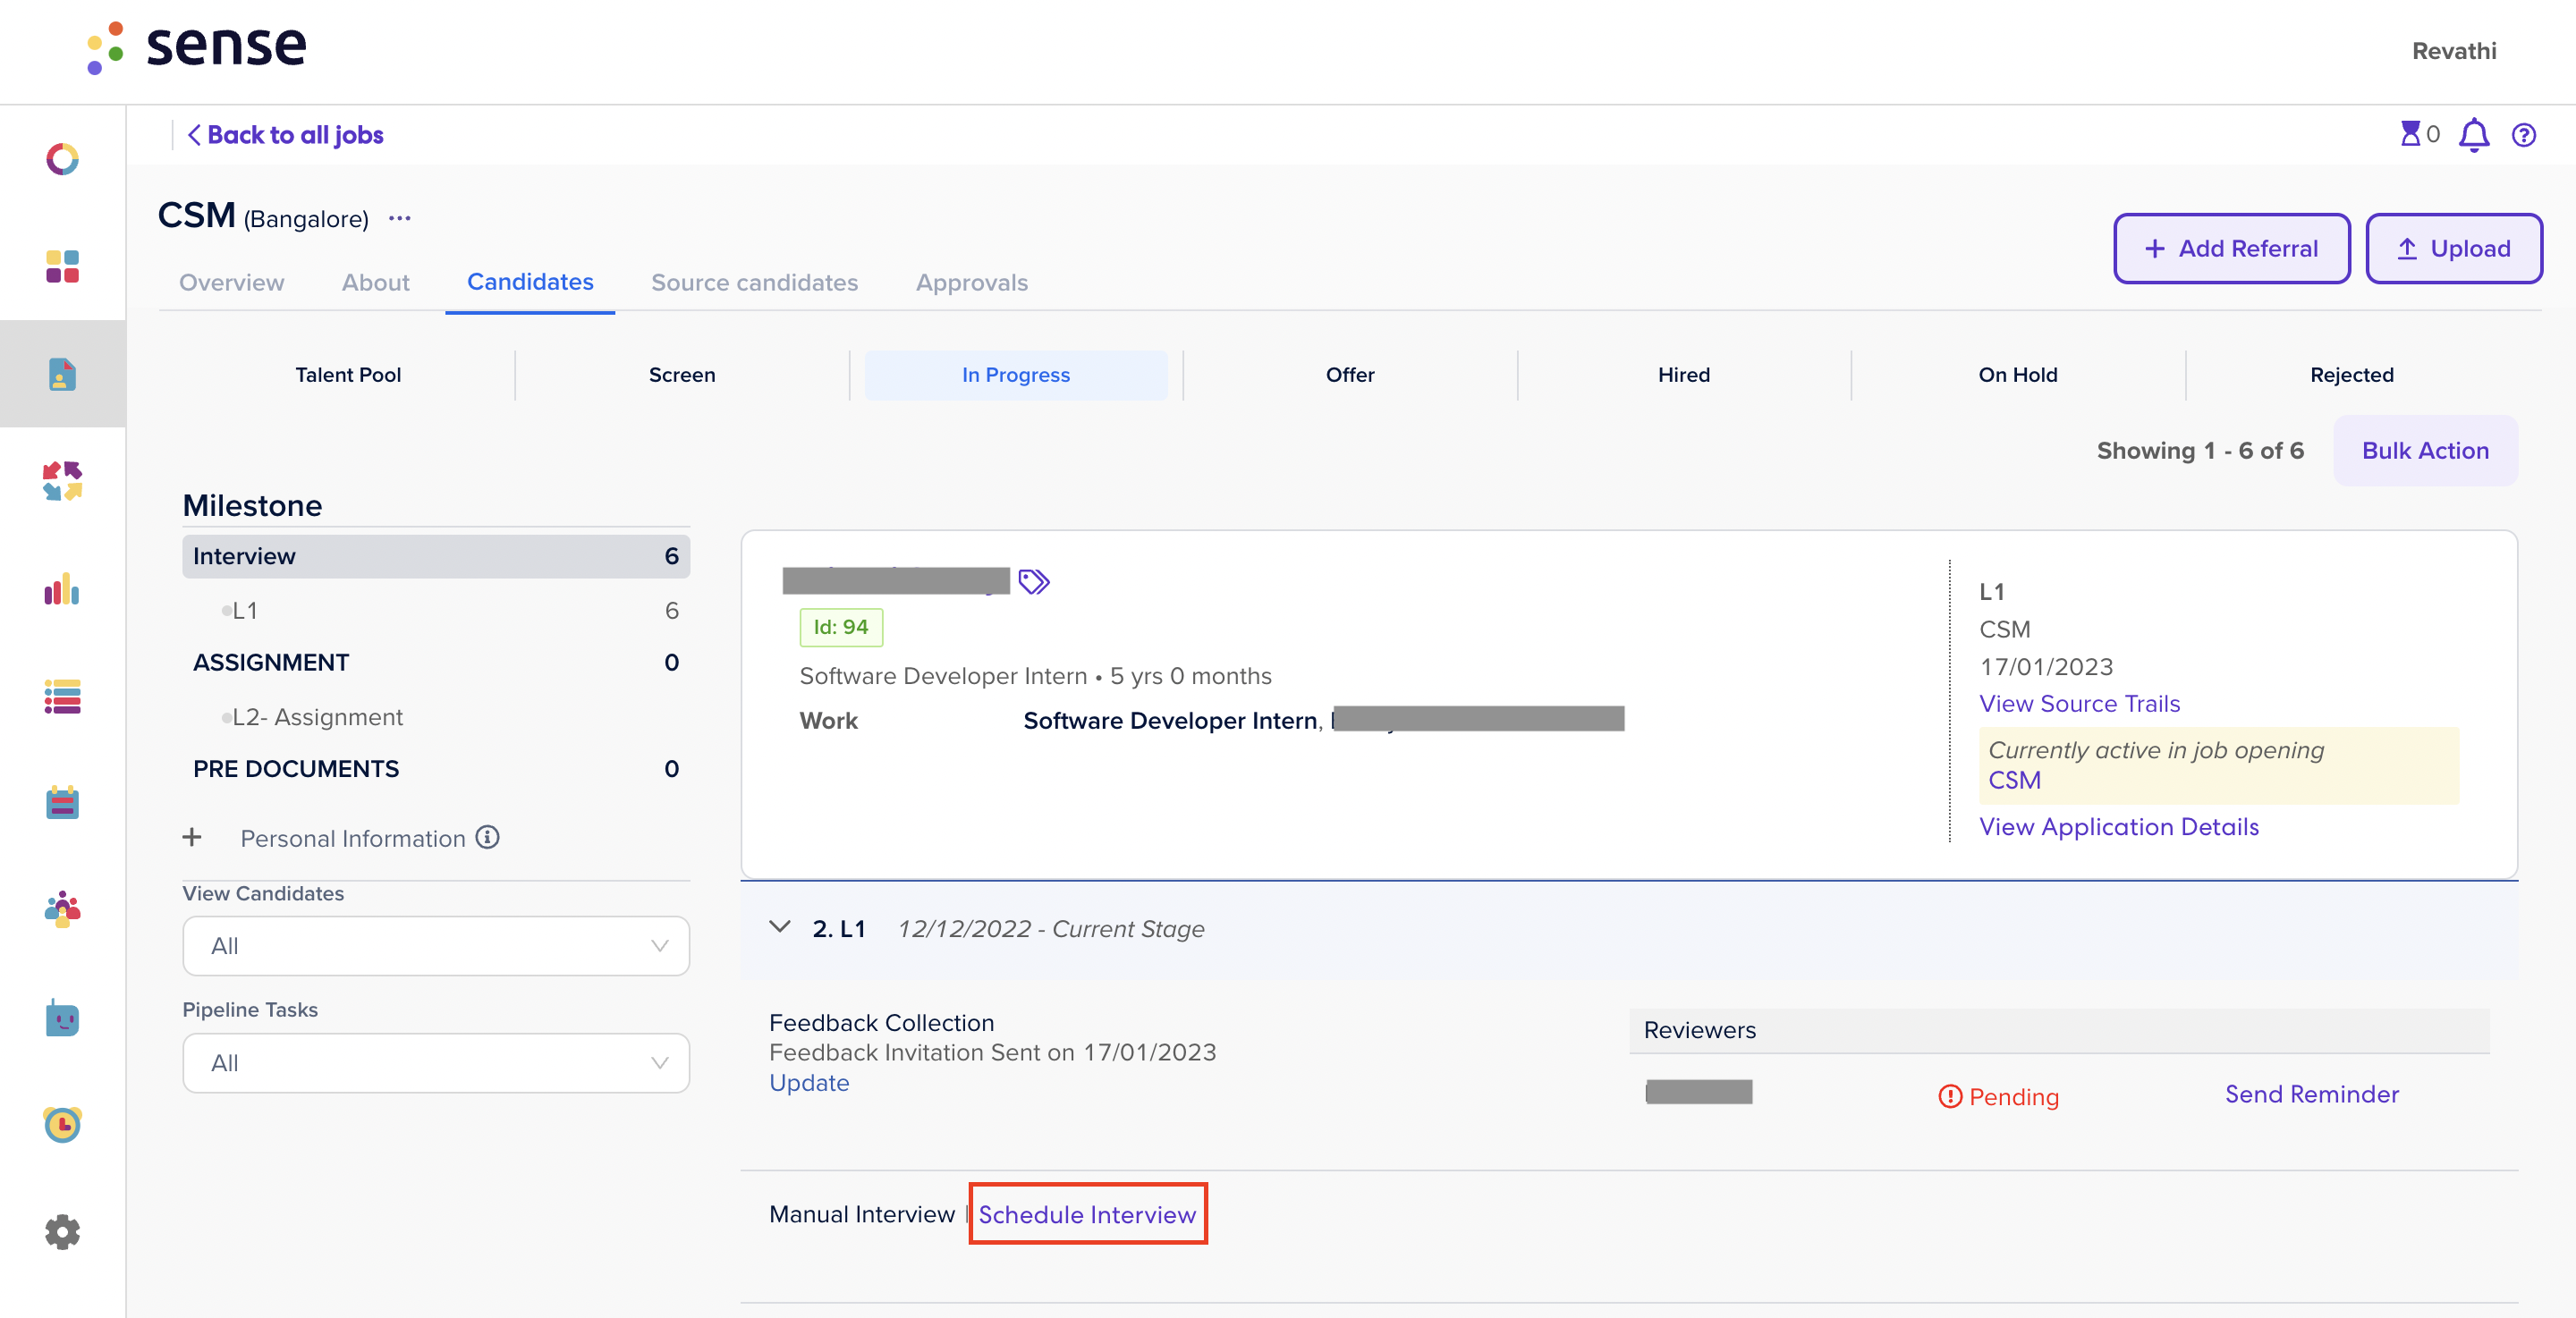The width and height of the screenshot is (2576, 1318).
Task: Open View Source Trails link
Action: (2080, 704)
